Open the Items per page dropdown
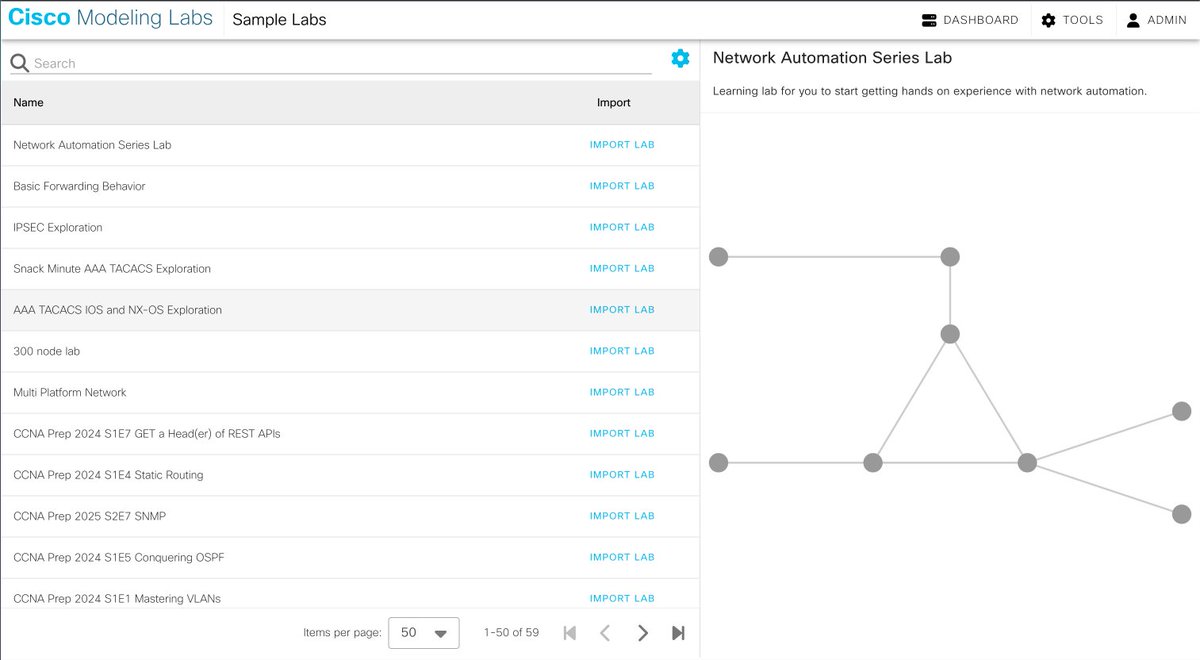The width and height of the screenshot is (1200, 660). (423, 633)
